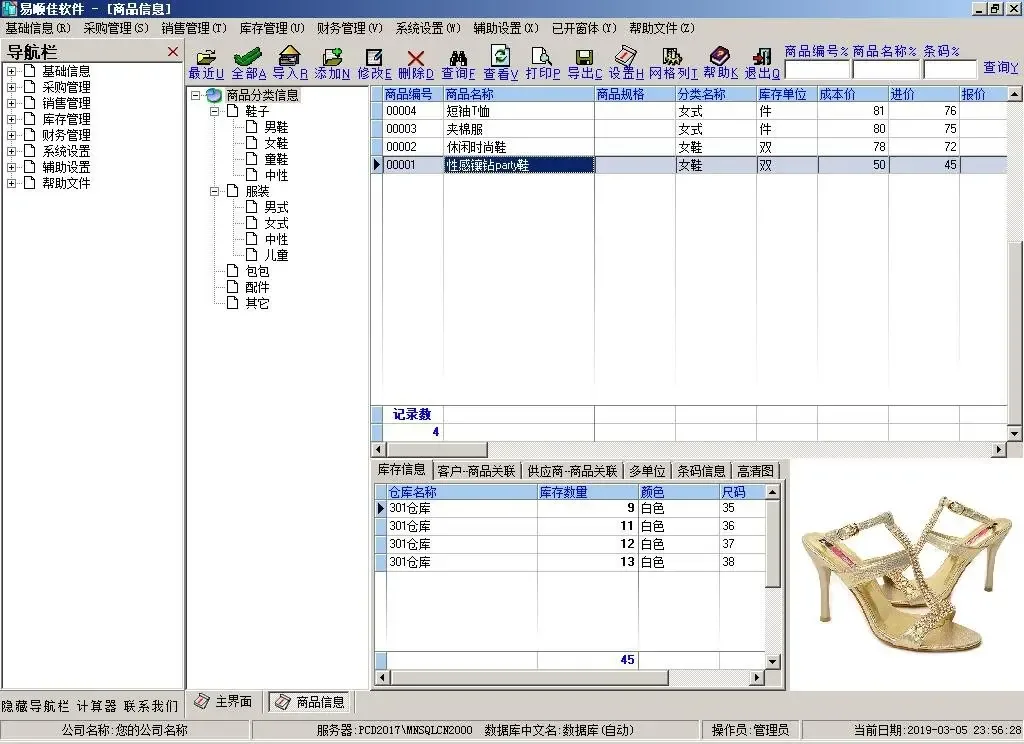Screen dimensions: 1024x744
Task: Select the 女鞋 category under 鞋子
Action: click(x=276, y=143)
